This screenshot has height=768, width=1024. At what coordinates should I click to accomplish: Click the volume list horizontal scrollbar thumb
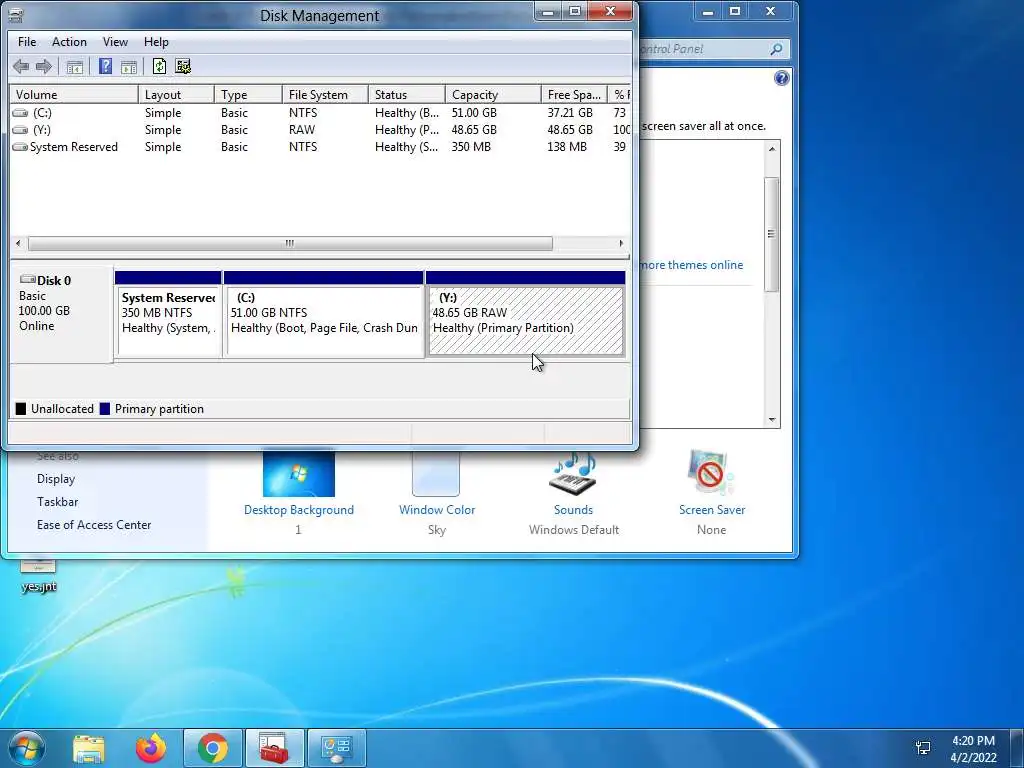290,244
